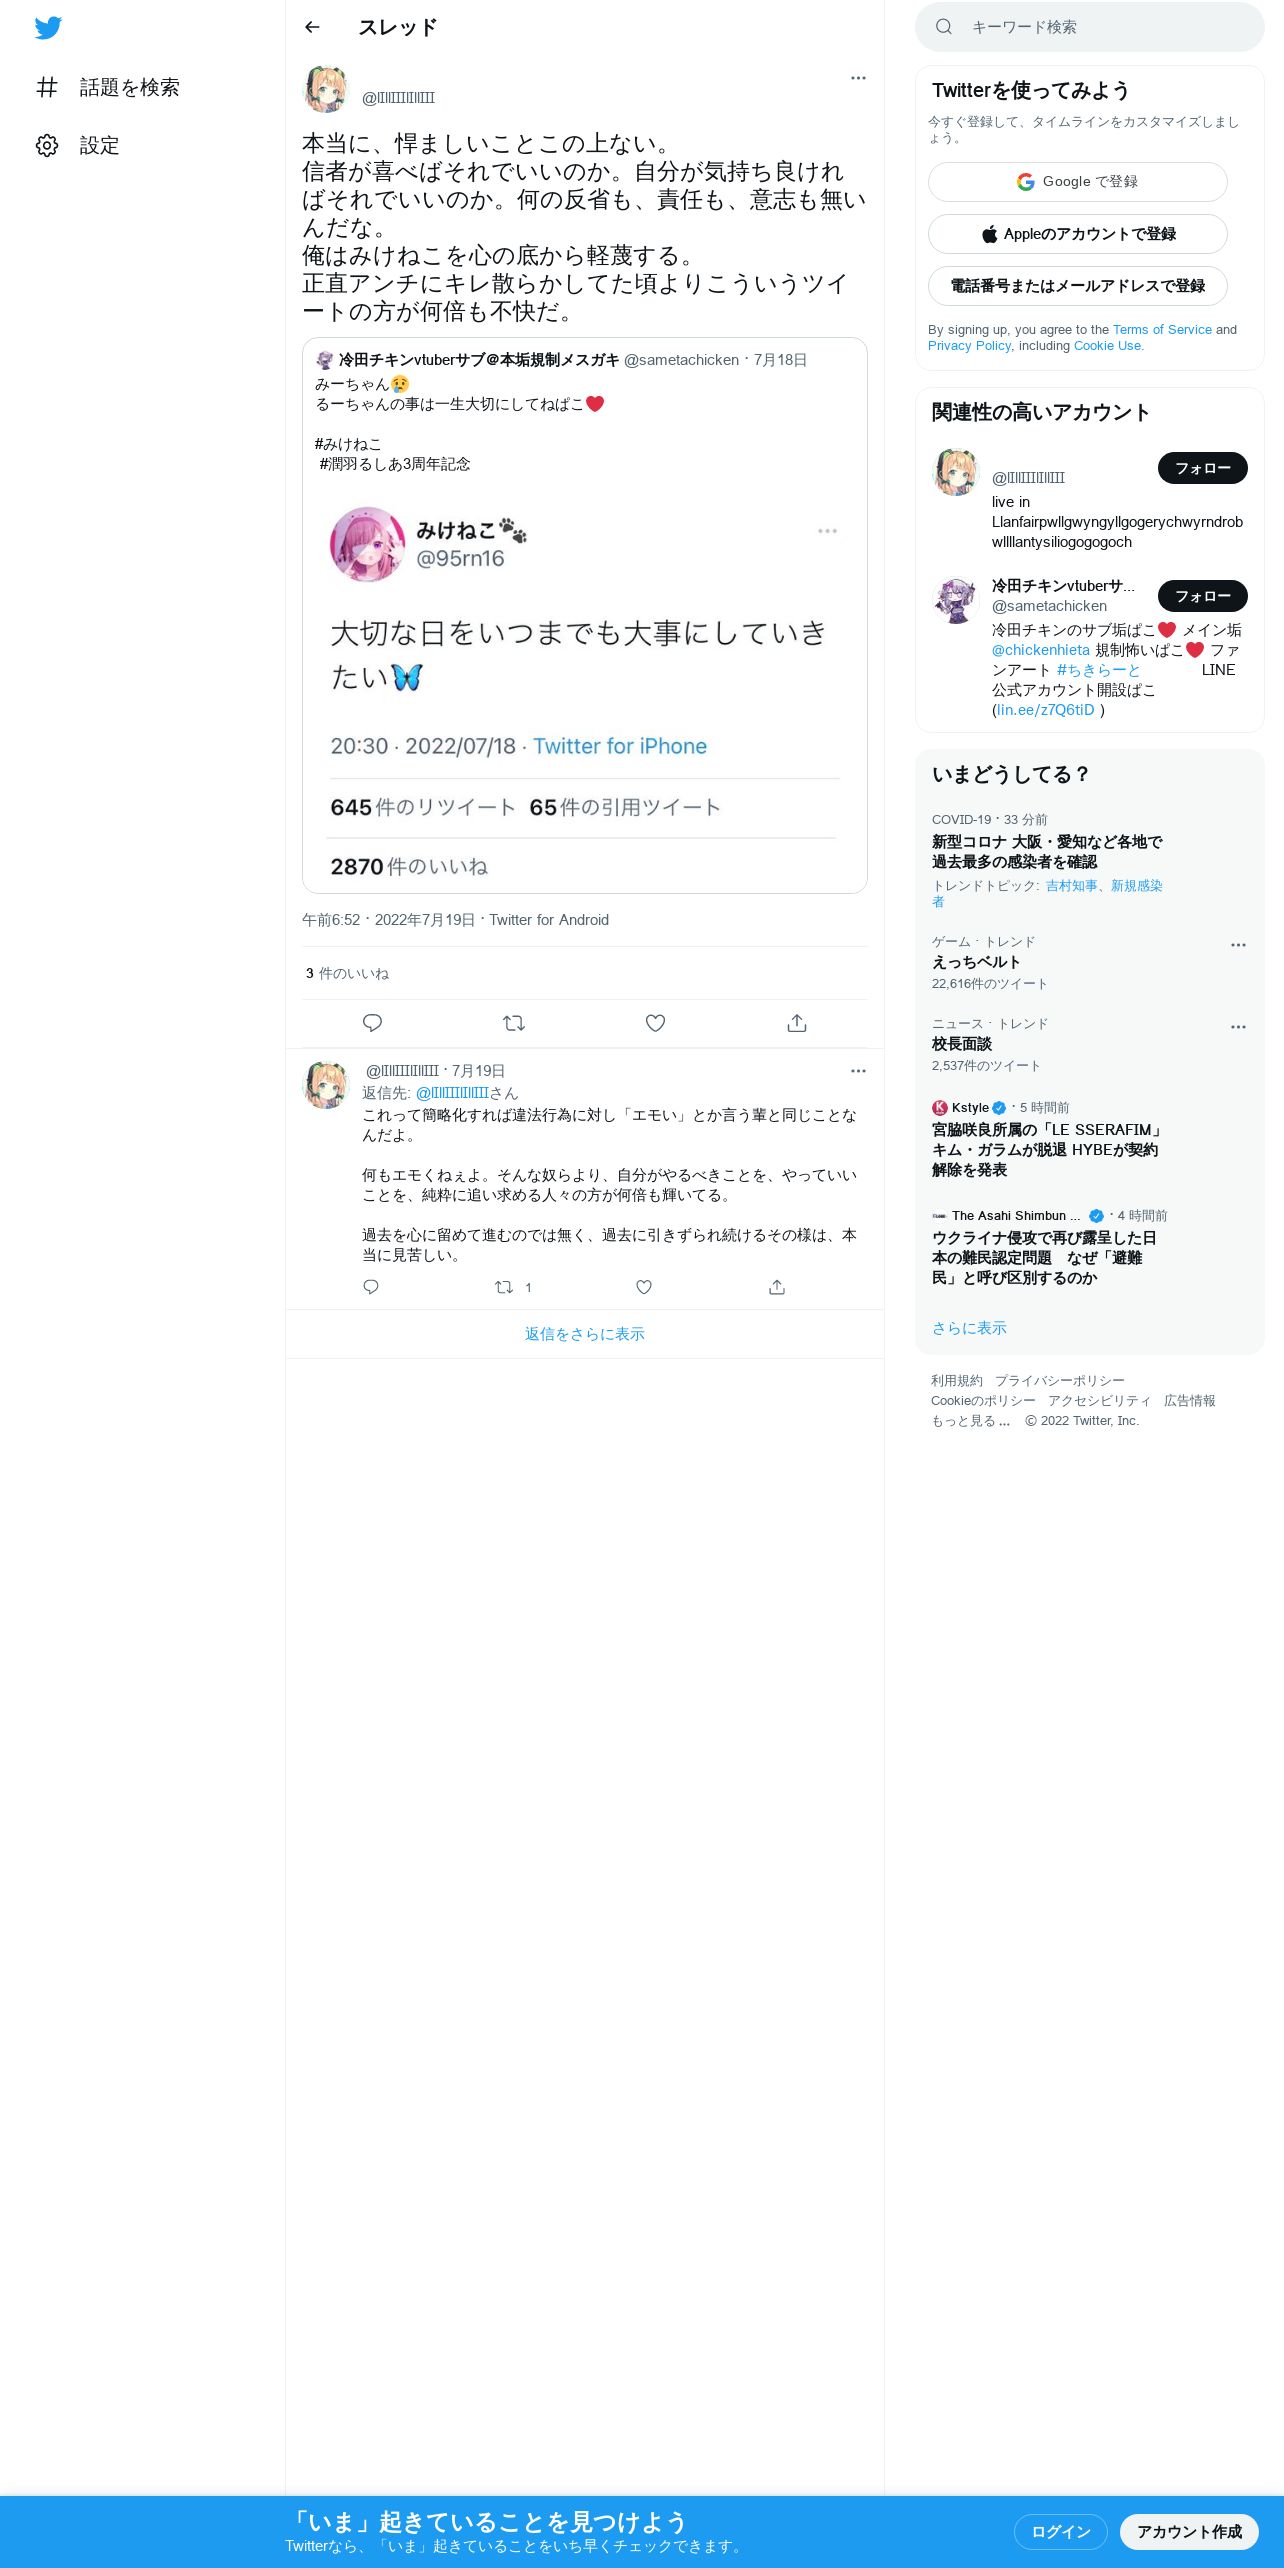1284x2568 pixels.
Task: Click main tweet author's avatar
Action: [x=326, y=90]
